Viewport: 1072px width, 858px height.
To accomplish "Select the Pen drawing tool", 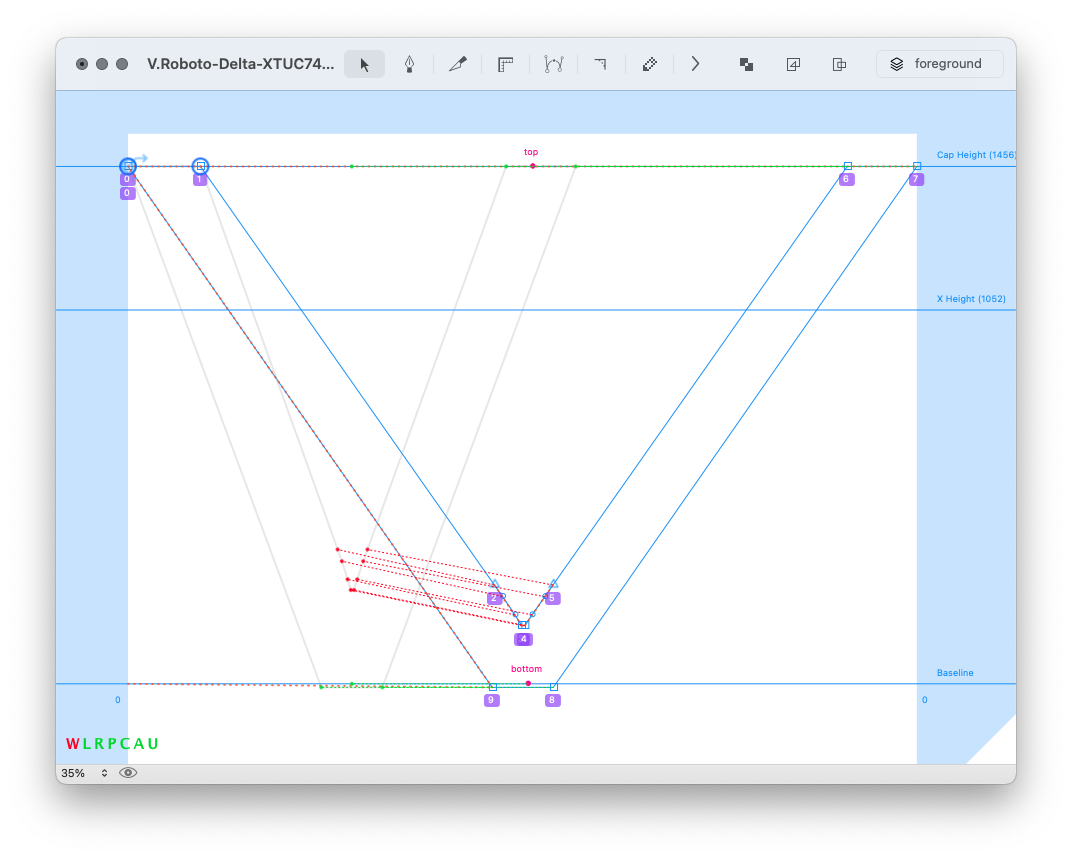I will pyautogui.click(x=409, y=64).
